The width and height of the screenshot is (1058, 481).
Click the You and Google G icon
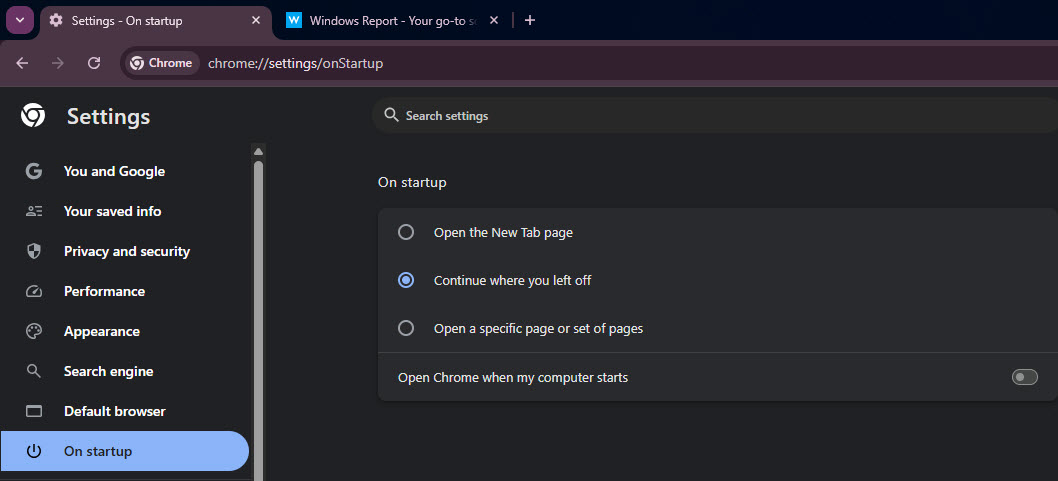[34, 171]
